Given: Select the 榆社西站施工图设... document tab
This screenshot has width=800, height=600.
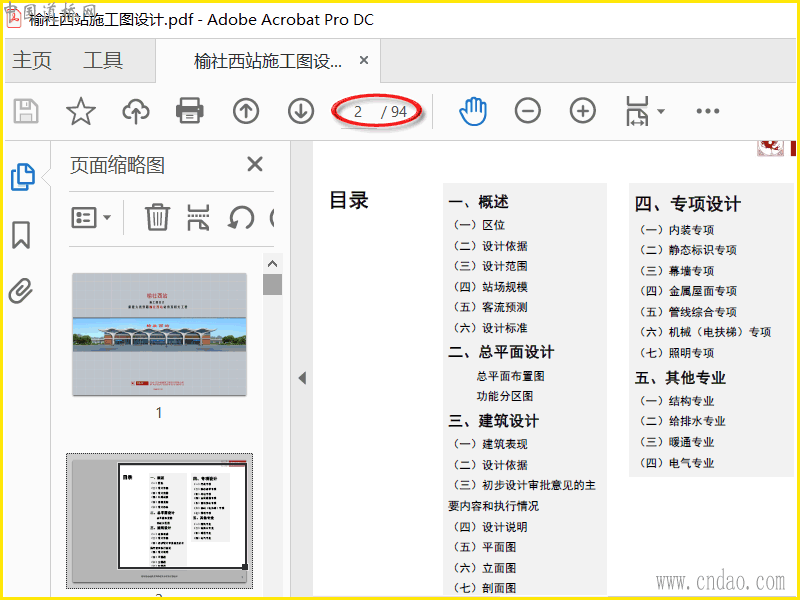Looking at the screenshot, I should pos(268,61).
